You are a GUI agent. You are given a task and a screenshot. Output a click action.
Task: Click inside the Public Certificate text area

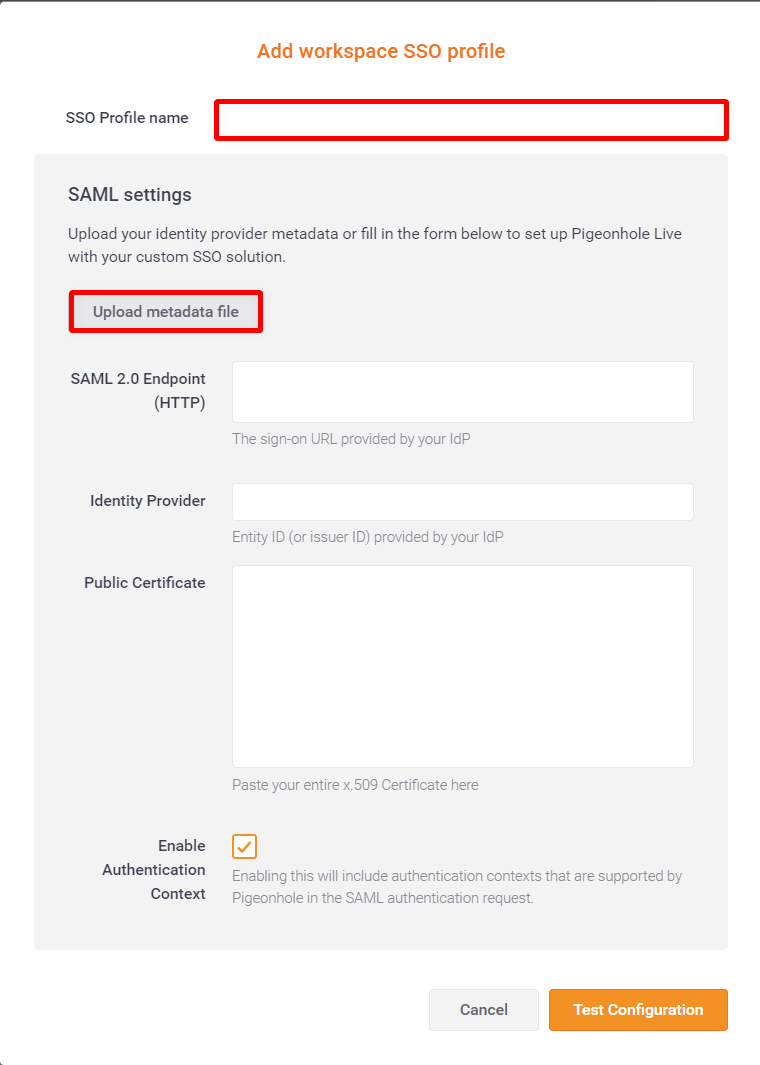462,666
